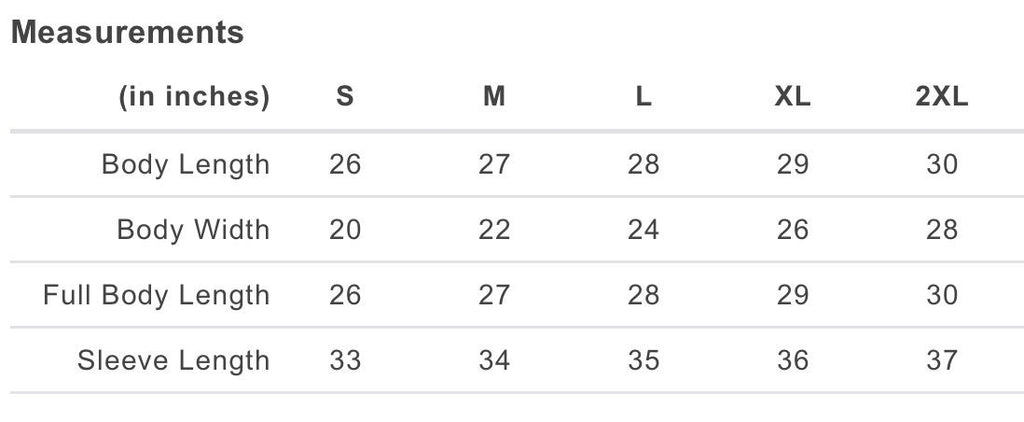Click Sleeve Length value 37 for size 2XL
The width and height of the screenshot is (1024, 422).
942,360
